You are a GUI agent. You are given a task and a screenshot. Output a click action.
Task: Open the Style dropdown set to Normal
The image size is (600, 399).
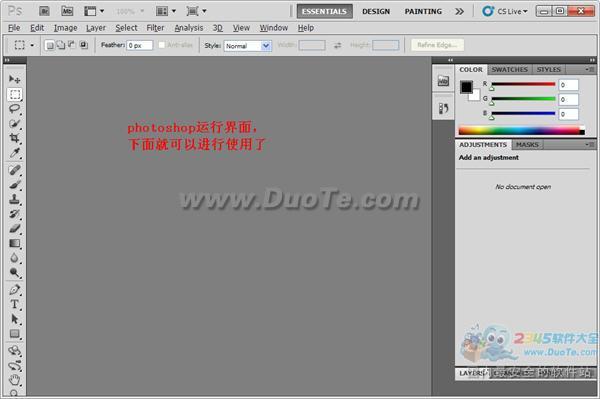tap(248, 46)
